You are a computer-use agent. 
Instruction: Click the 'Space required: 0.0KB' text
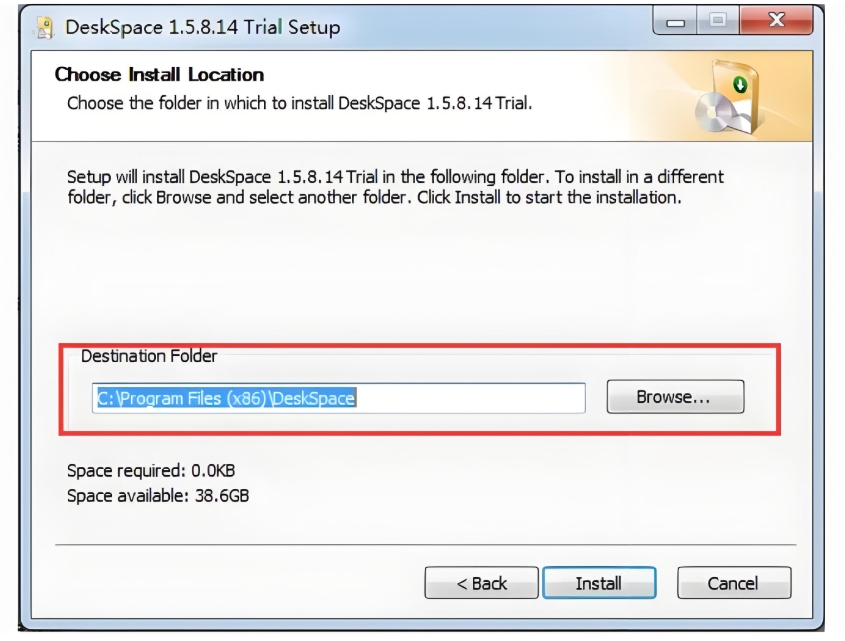[x=151, y=470]
